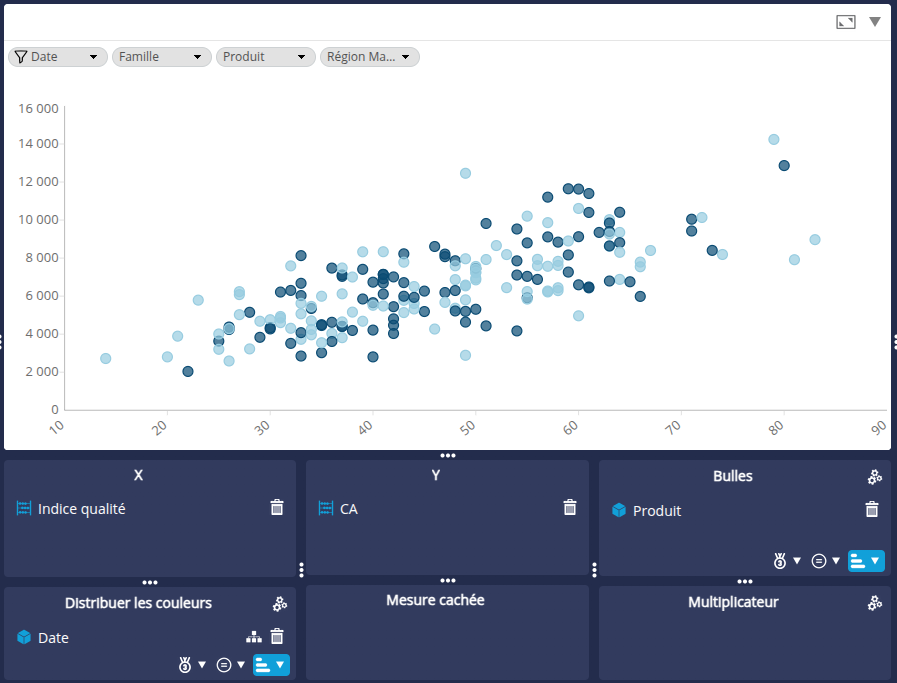The width and height of the screenshot is (897, 683).
Task: Open settings gears for Distribuer les couleurs
Action: pos(280,603)
